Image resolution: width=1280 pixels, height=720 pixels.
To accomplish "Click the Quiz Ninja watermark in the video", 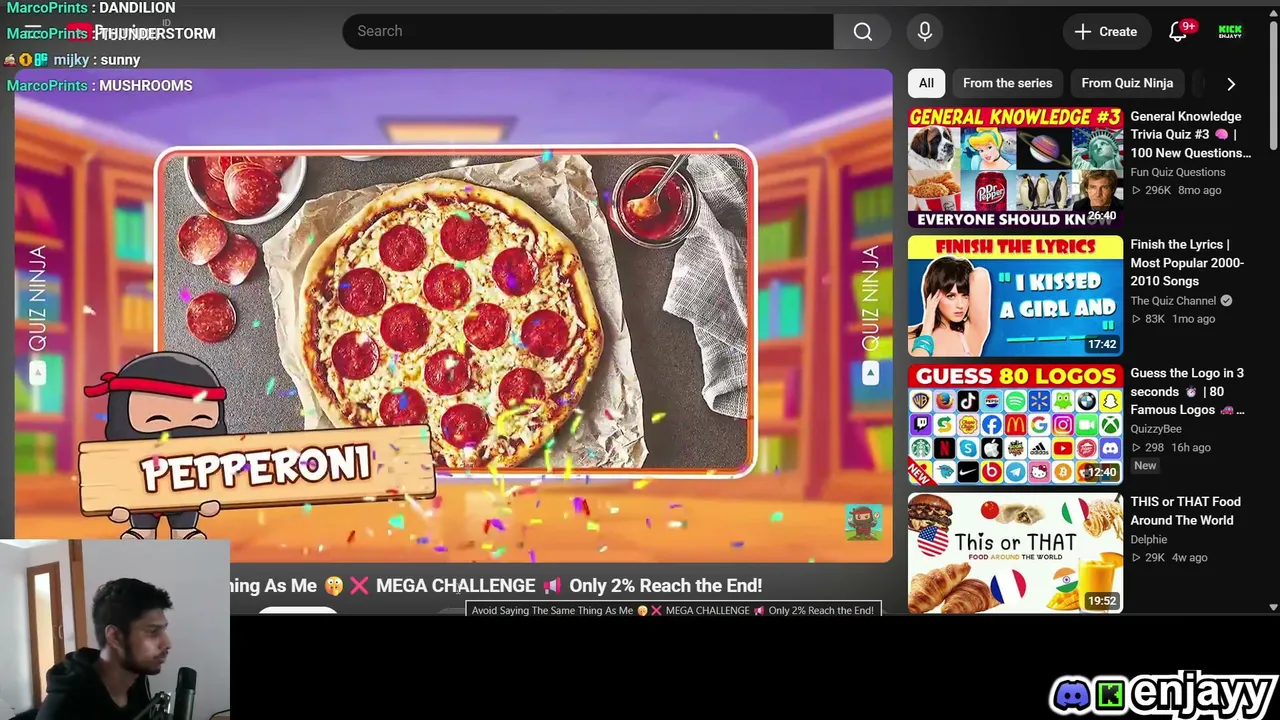I will pyautogui.click(x=863, y=521).
